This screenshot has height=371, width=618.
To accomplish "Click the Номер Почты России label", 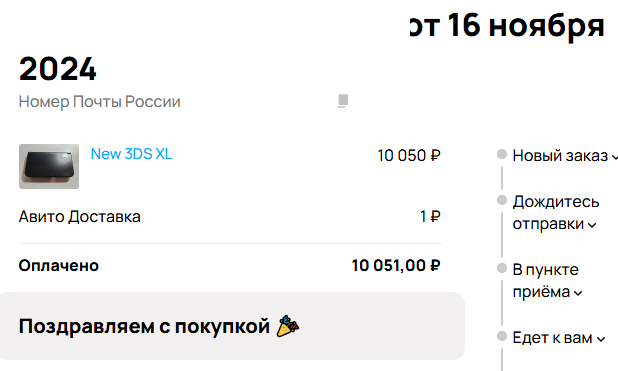I will [100, 102].
